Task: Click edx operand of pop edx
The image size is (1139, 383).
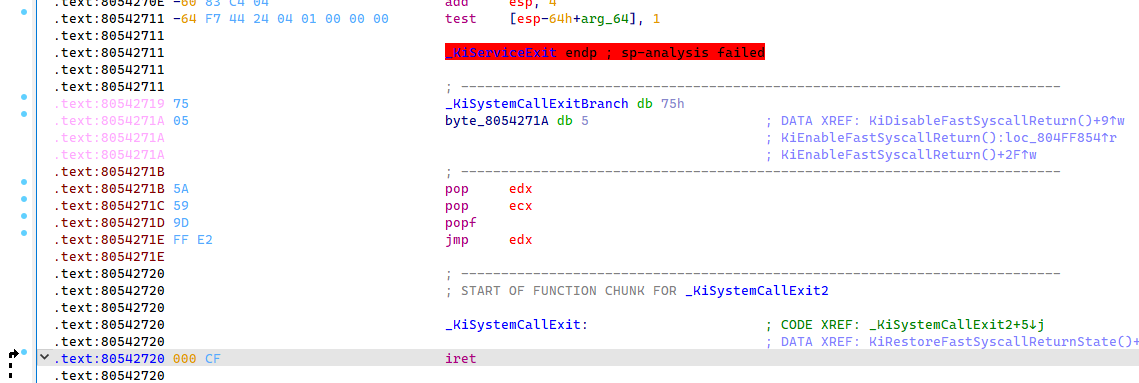Action: [x=520, y=189]
